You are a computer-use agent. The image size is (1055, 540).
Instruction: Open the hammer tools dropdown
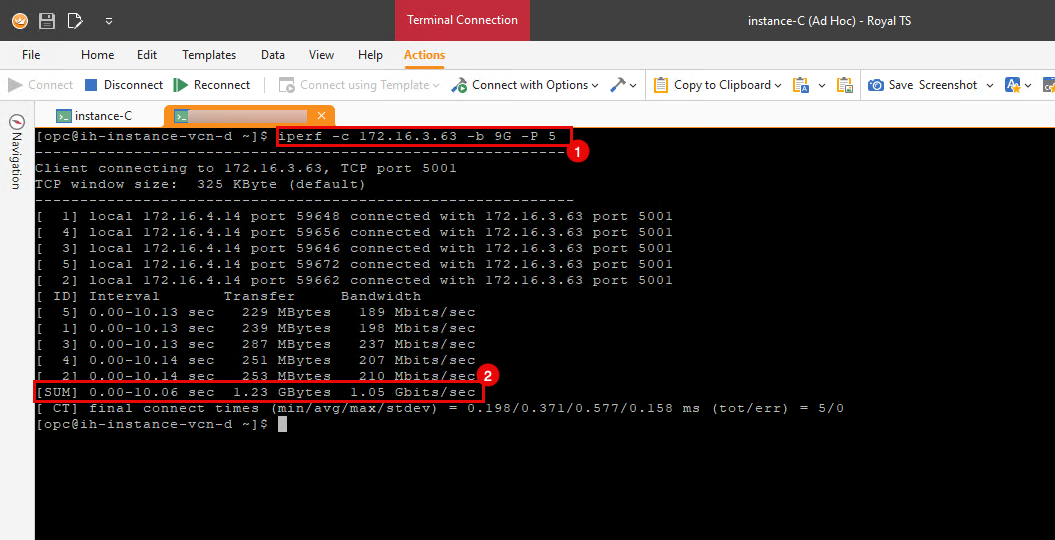click(x=624, y=85)
